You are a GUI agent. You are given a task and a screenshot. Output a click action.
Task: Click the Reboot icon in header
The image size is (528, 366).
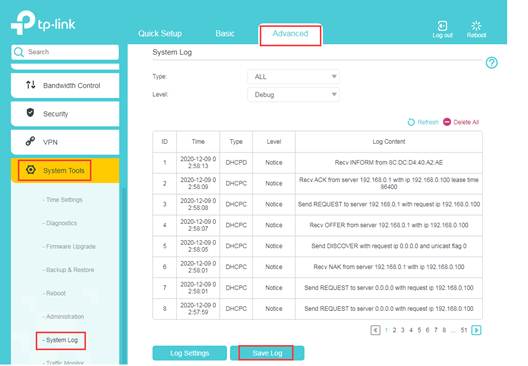click(476, 26)
